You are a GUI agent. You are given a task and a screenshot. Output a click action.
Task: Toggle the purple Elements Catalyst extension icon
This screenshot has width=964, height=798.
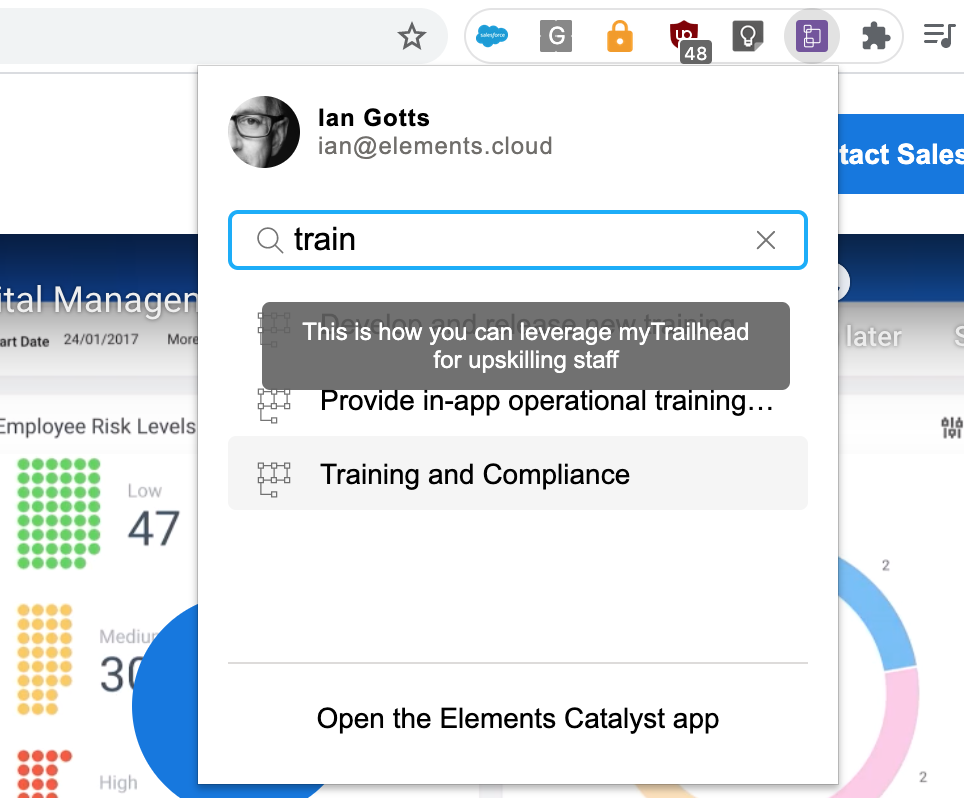click(x=811, y=37)
